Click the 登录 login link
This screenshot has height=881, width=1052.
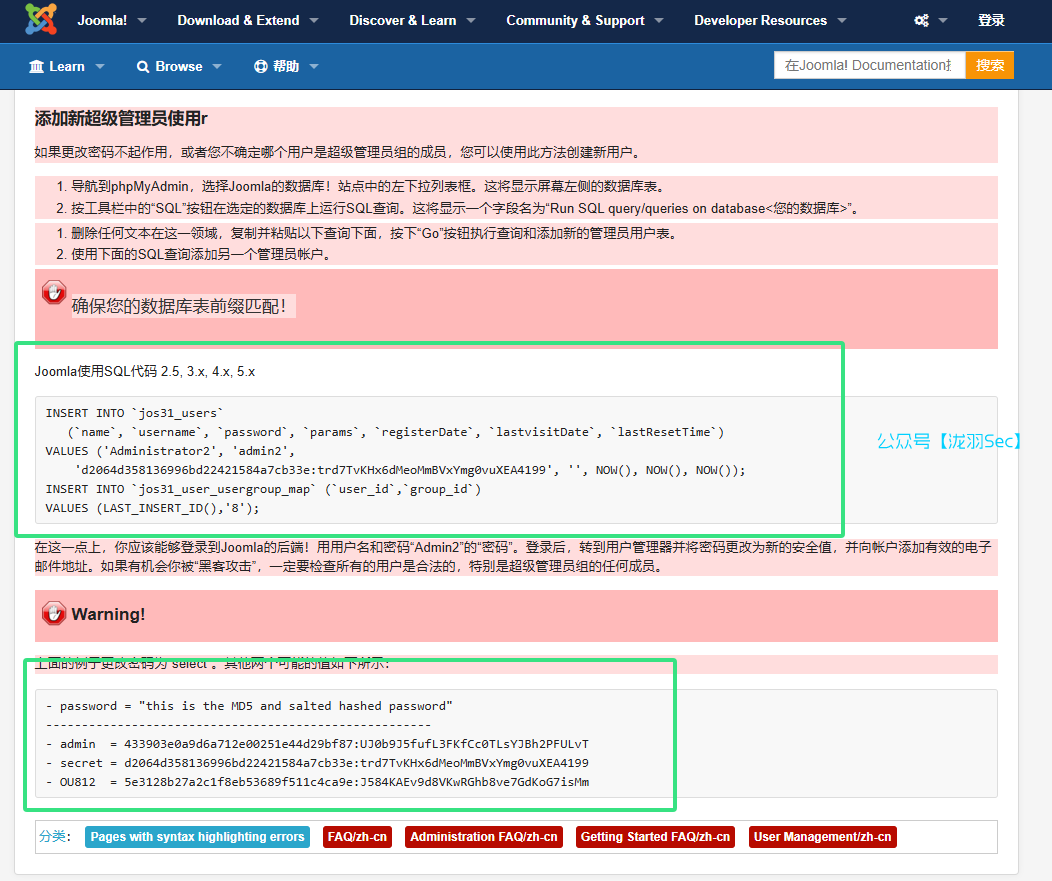[x=991, y=20]
